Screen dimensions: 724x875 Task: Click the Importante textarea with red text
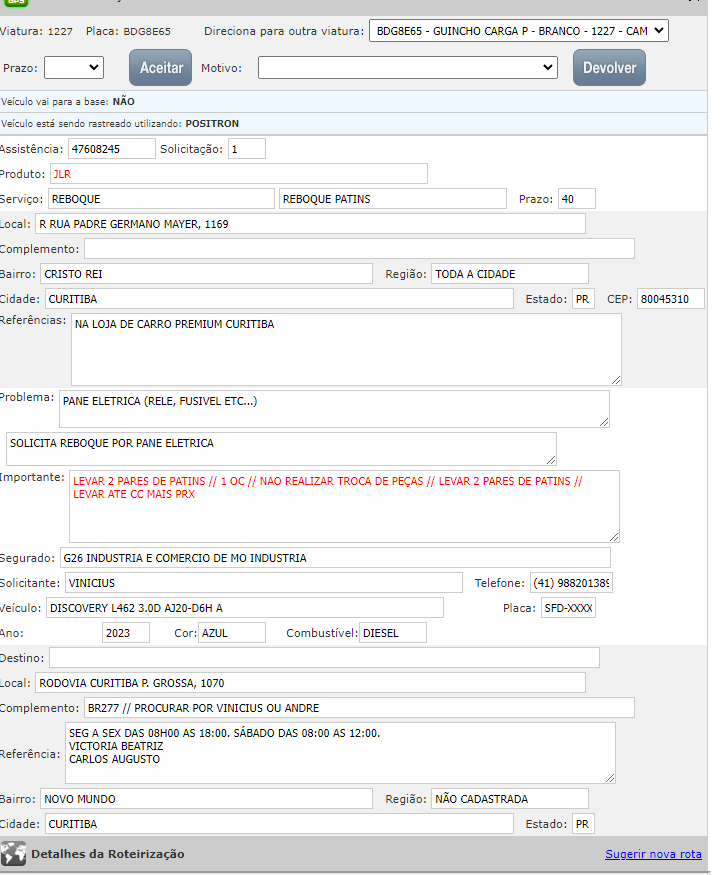[344, 506]
